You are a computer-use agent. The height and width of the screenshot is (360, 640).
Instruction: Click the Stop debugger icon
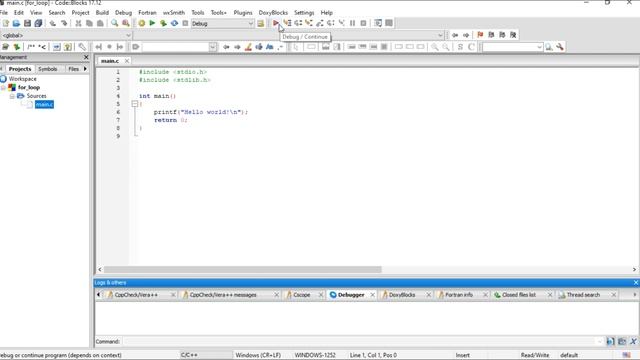pos(363,23)
